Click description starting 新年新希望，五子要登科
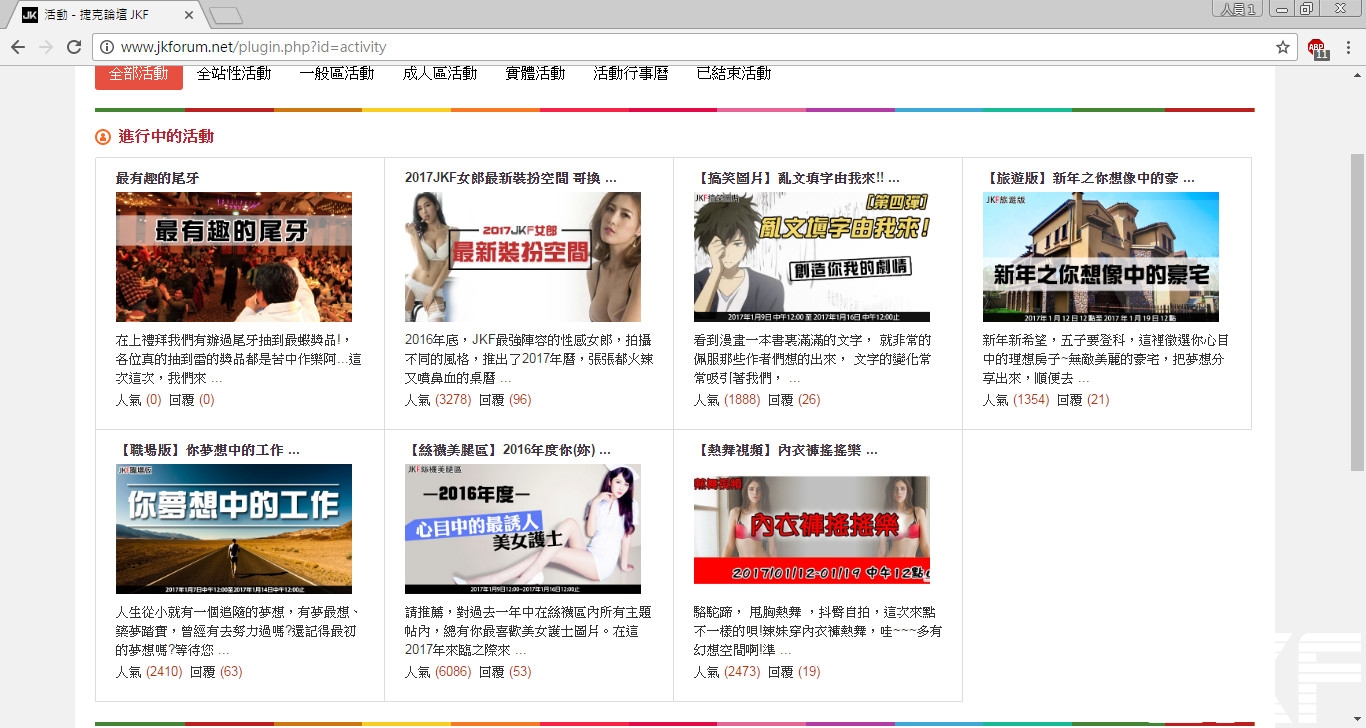Screen dimensions: 1366x728 point(1104,359)
